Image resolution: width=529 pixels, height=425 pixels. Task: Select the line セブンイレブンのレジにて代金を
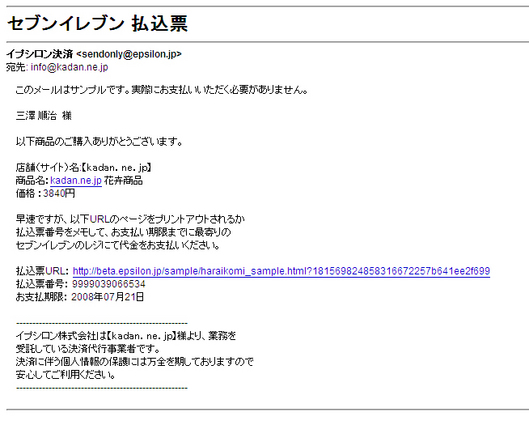point(118,245)
